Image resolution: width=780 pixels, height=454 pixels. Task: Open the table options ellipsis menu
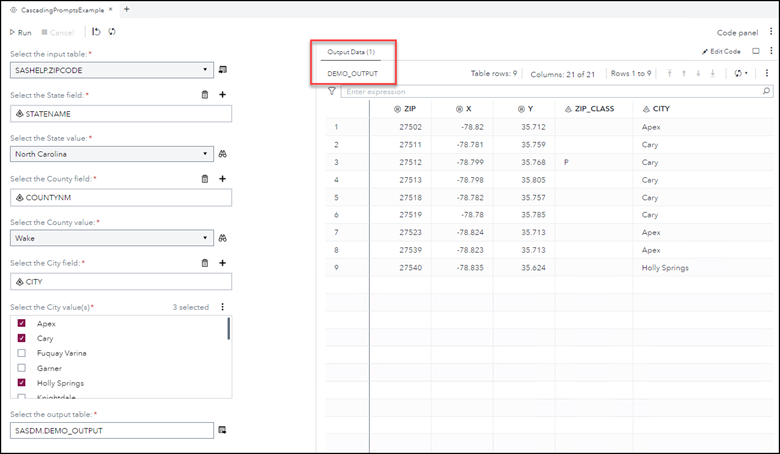tap(767, 73)
